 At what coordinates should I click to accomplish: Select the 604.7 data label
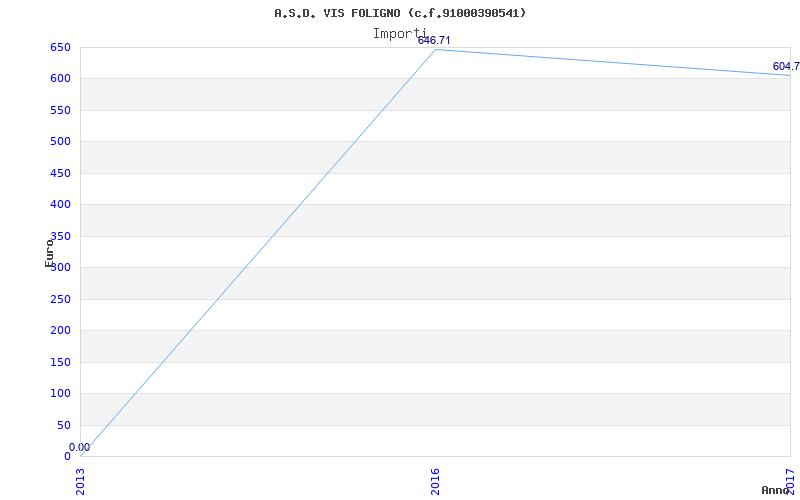pyautogui.click(x=786, y=66)
